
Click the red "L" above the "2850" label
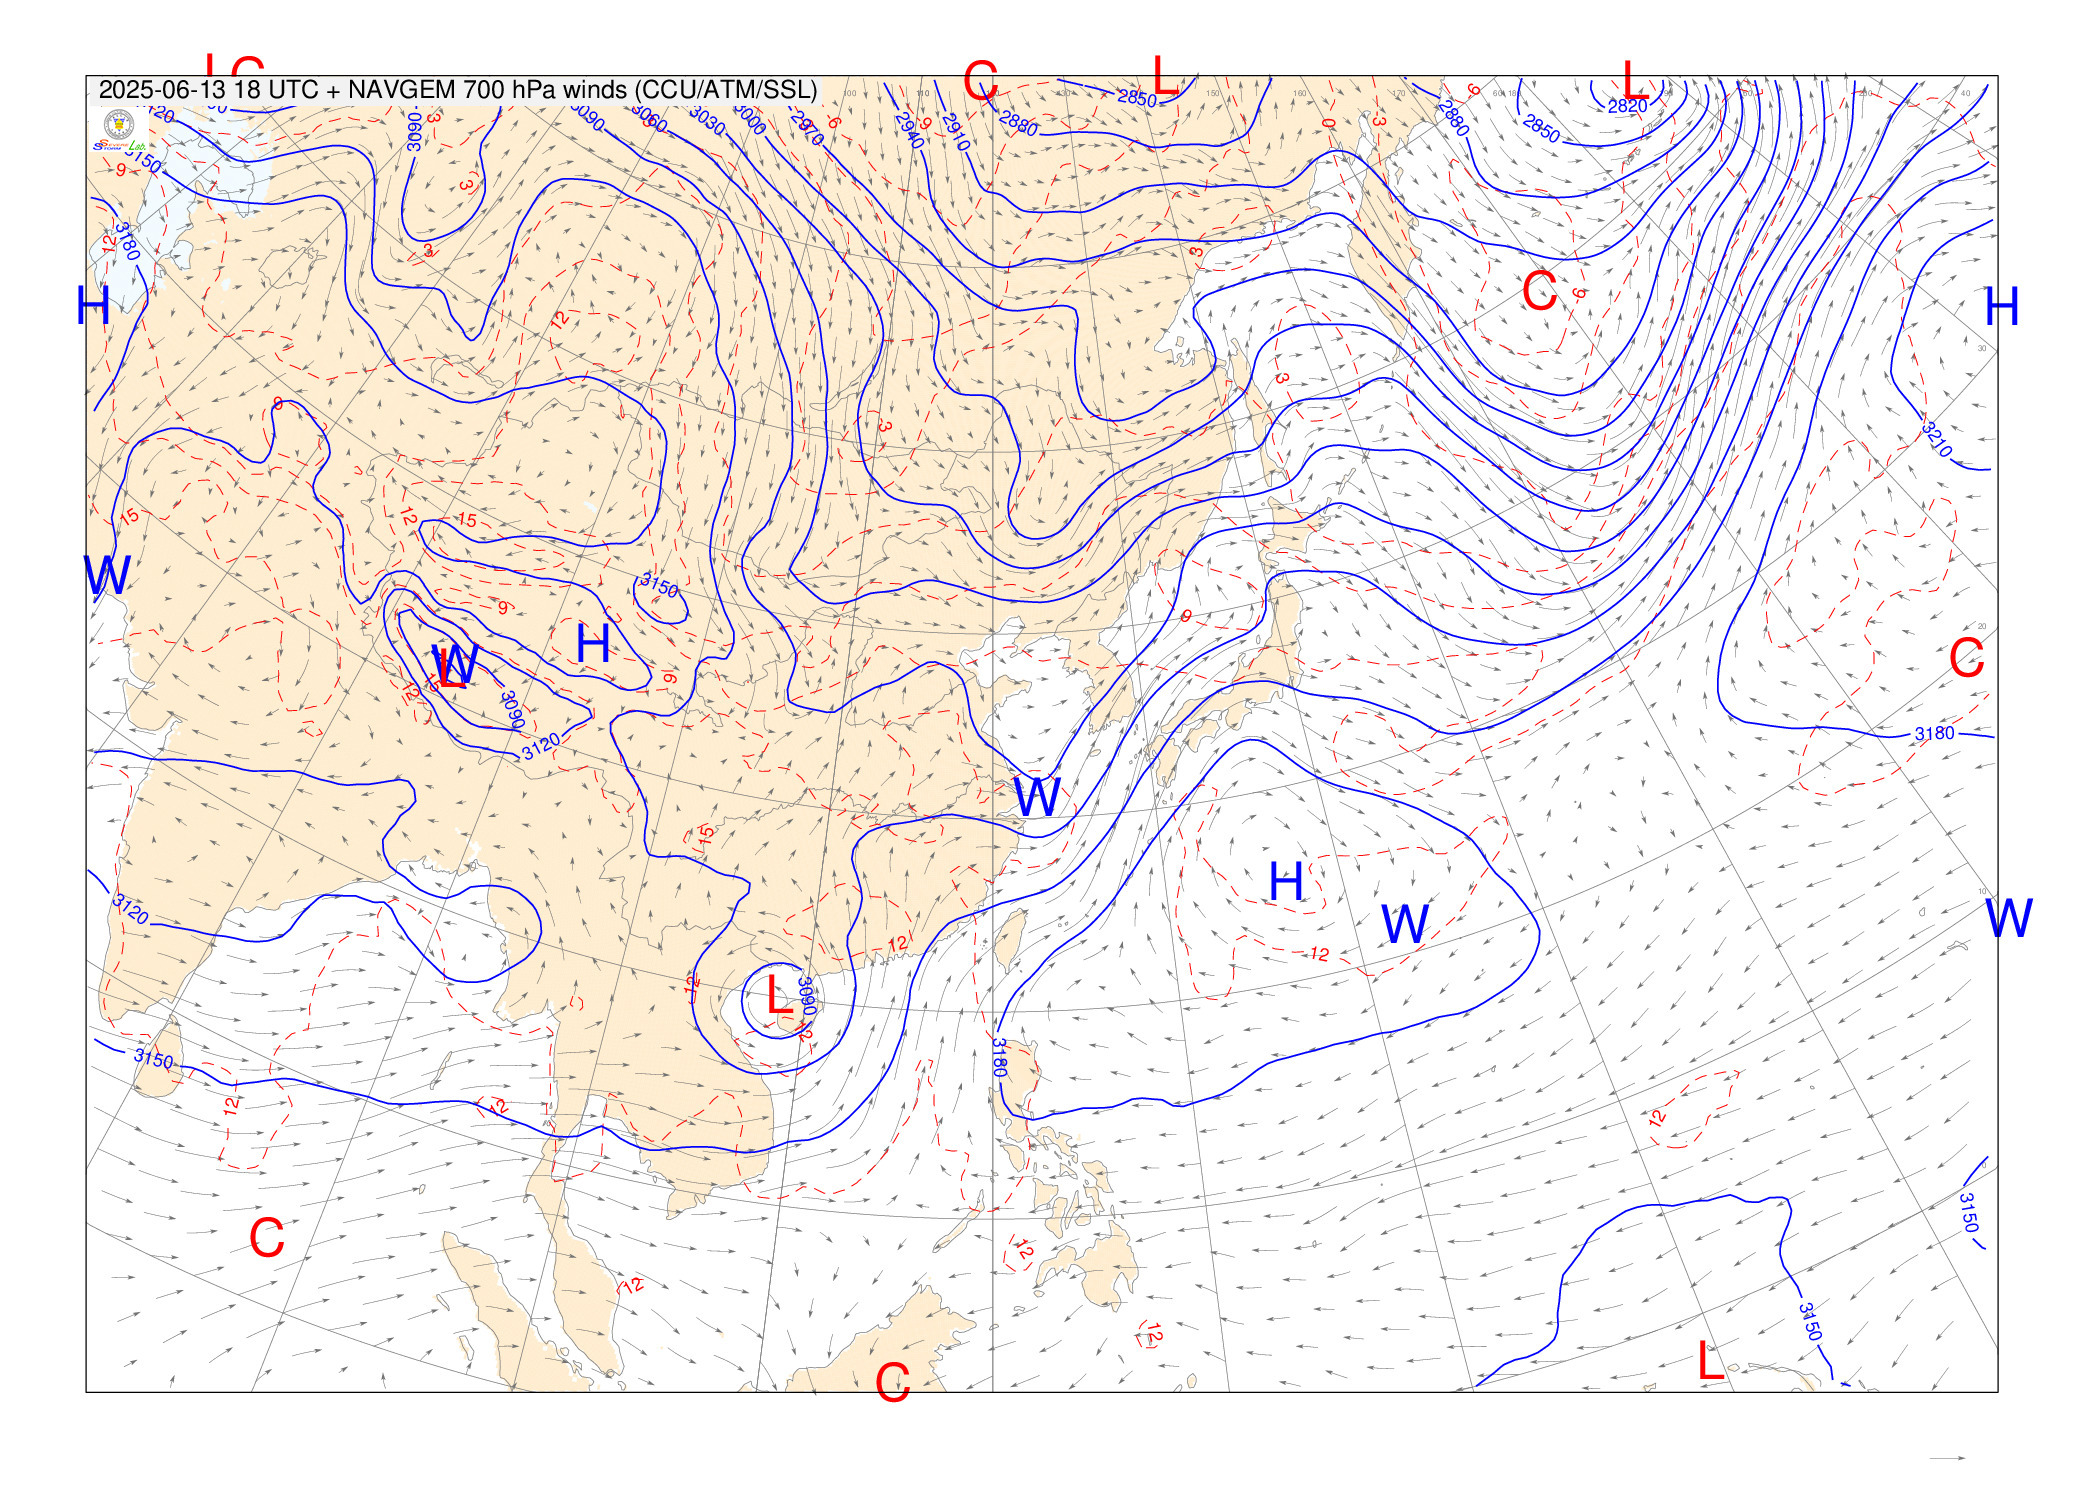pos(1166,74)
